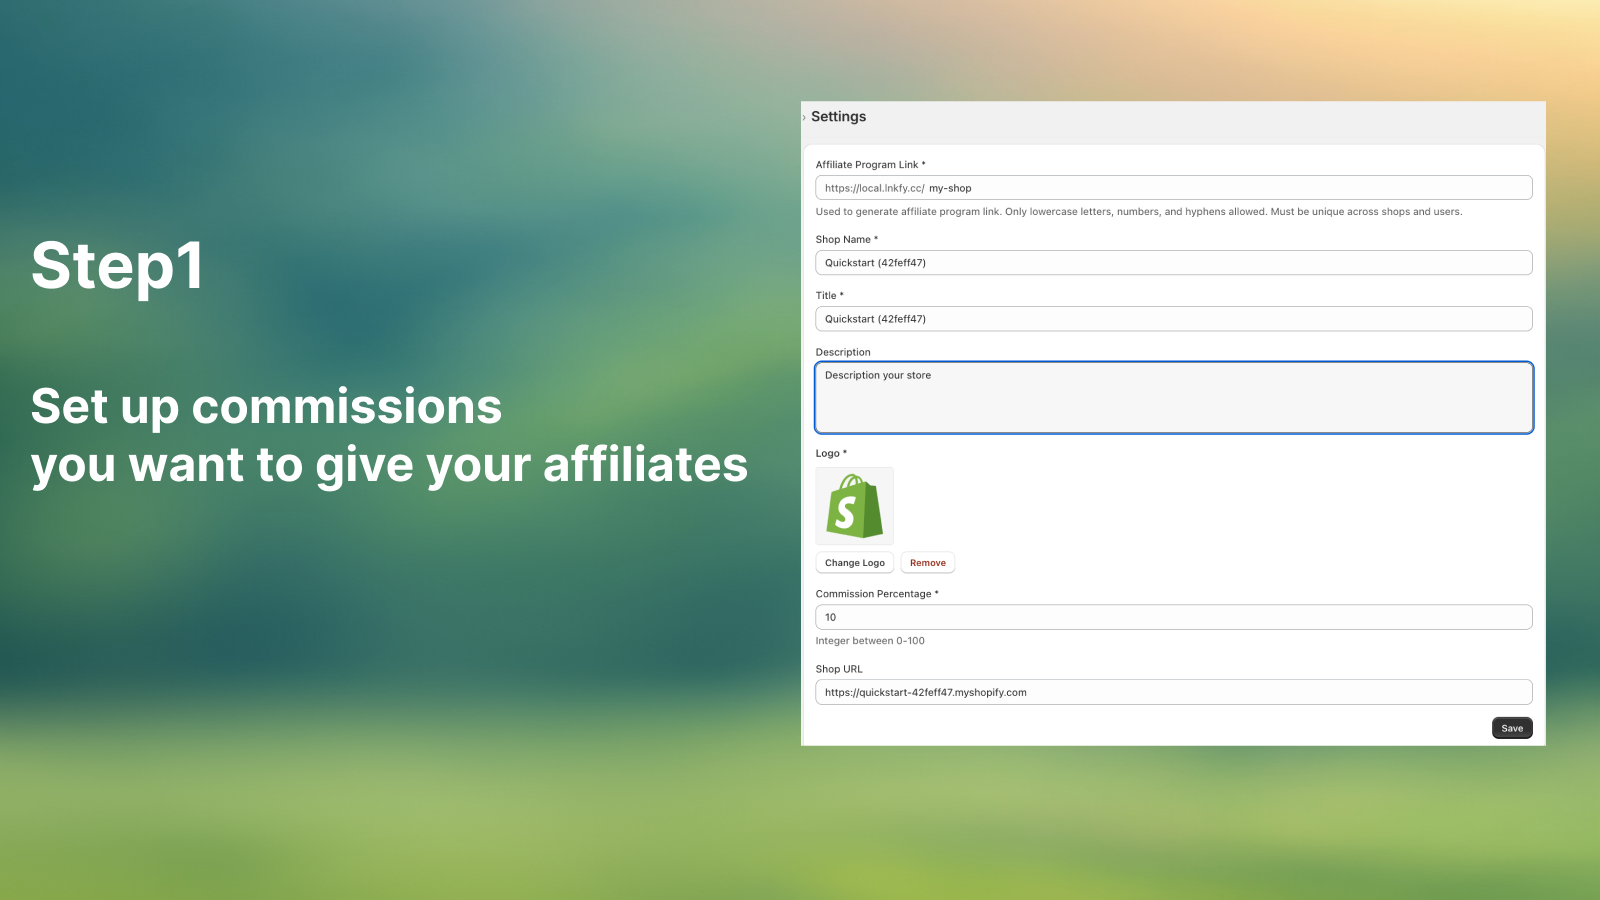
Task: Select the my-shop text in the link field
Action: point(950,187)
